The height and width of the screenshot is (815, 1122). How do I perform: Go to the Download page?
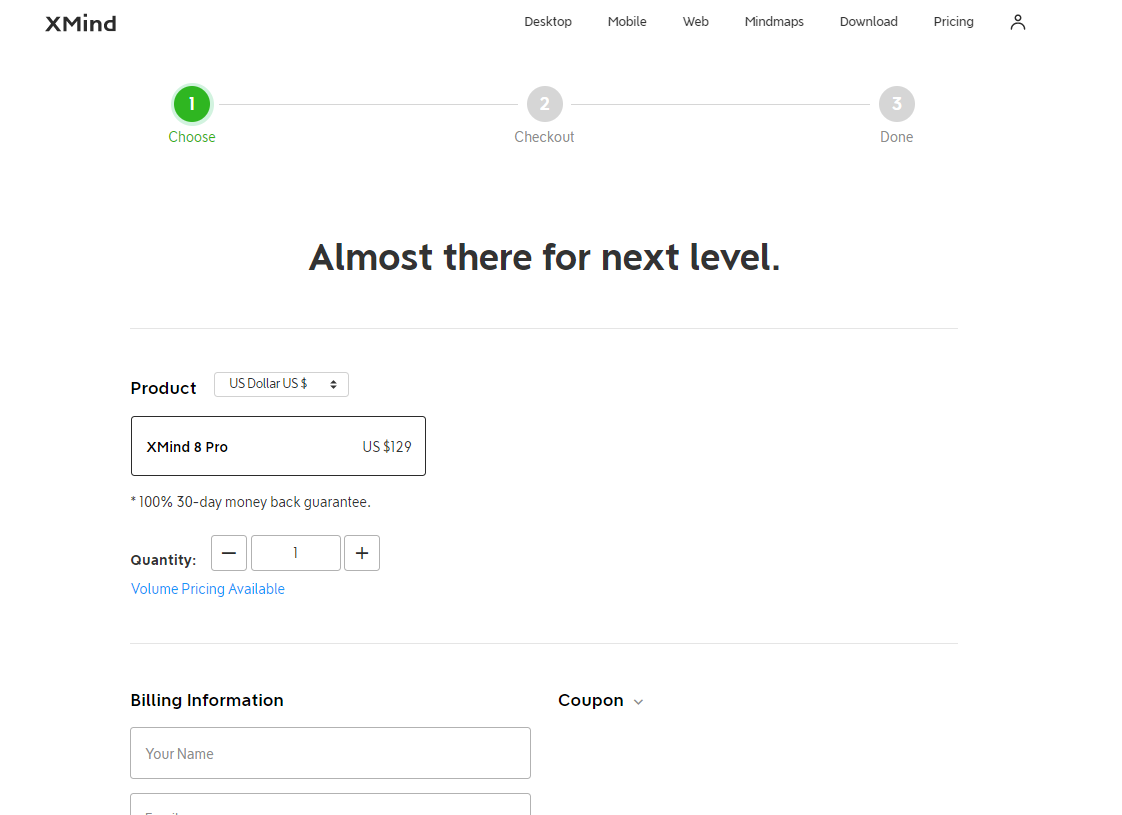pyautogui.click(x=868, y=21)
